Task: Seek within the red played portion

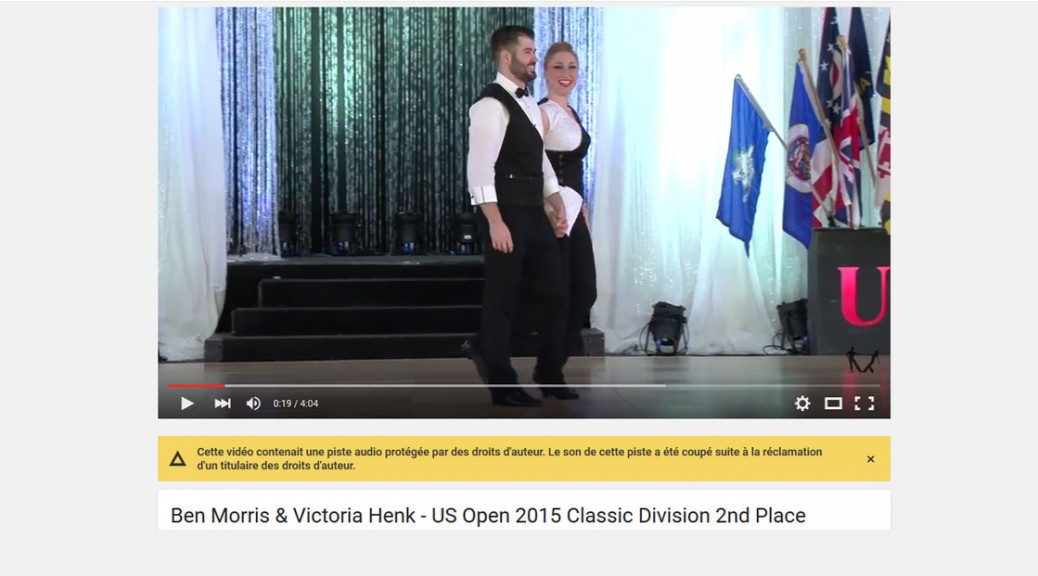Action: 197,385
